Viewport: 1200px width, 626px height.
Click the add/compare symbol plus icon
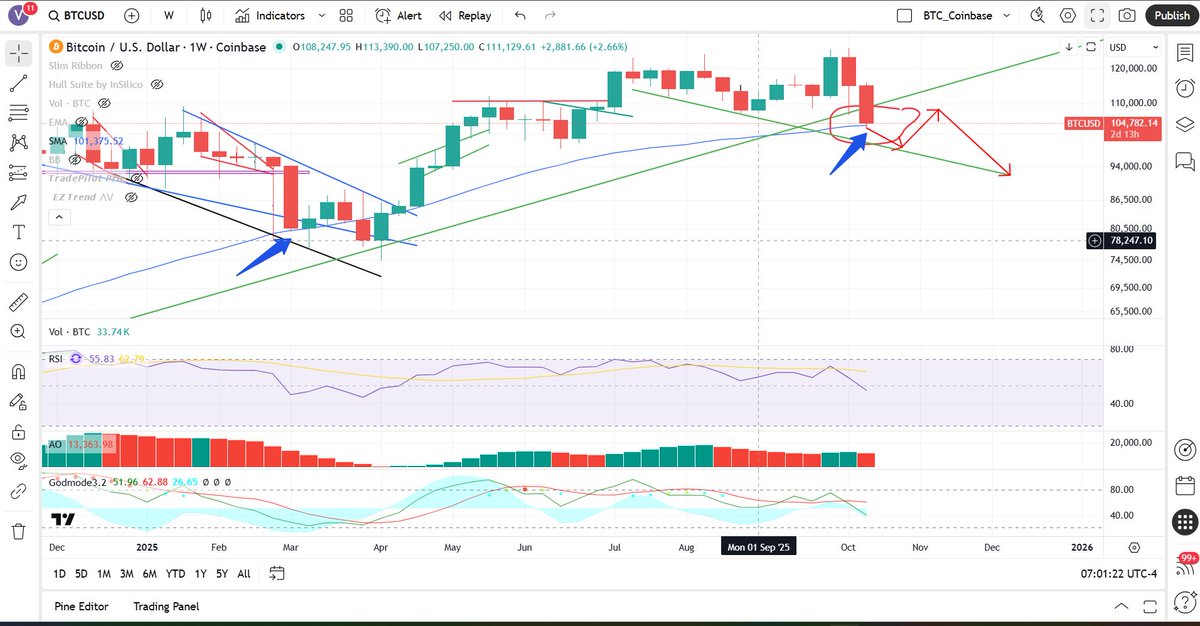point(133,16)
